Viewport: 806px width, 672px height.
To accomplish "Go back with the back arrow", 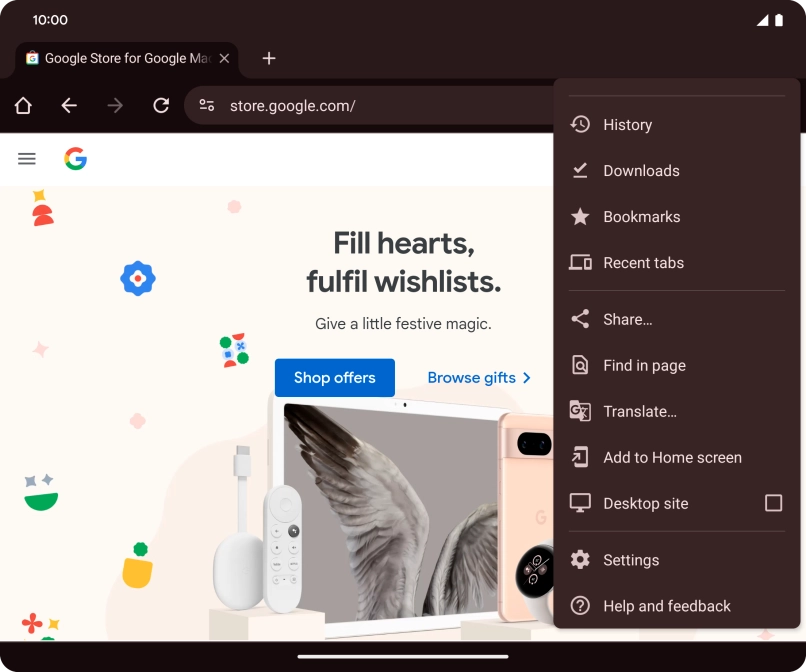I will pyautogui.click(x=69, y=105).
